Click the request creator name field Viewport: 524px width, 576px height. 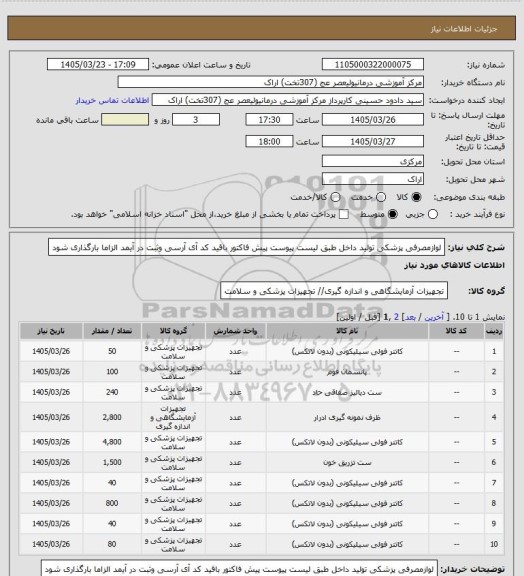click(x=288, y=100)
